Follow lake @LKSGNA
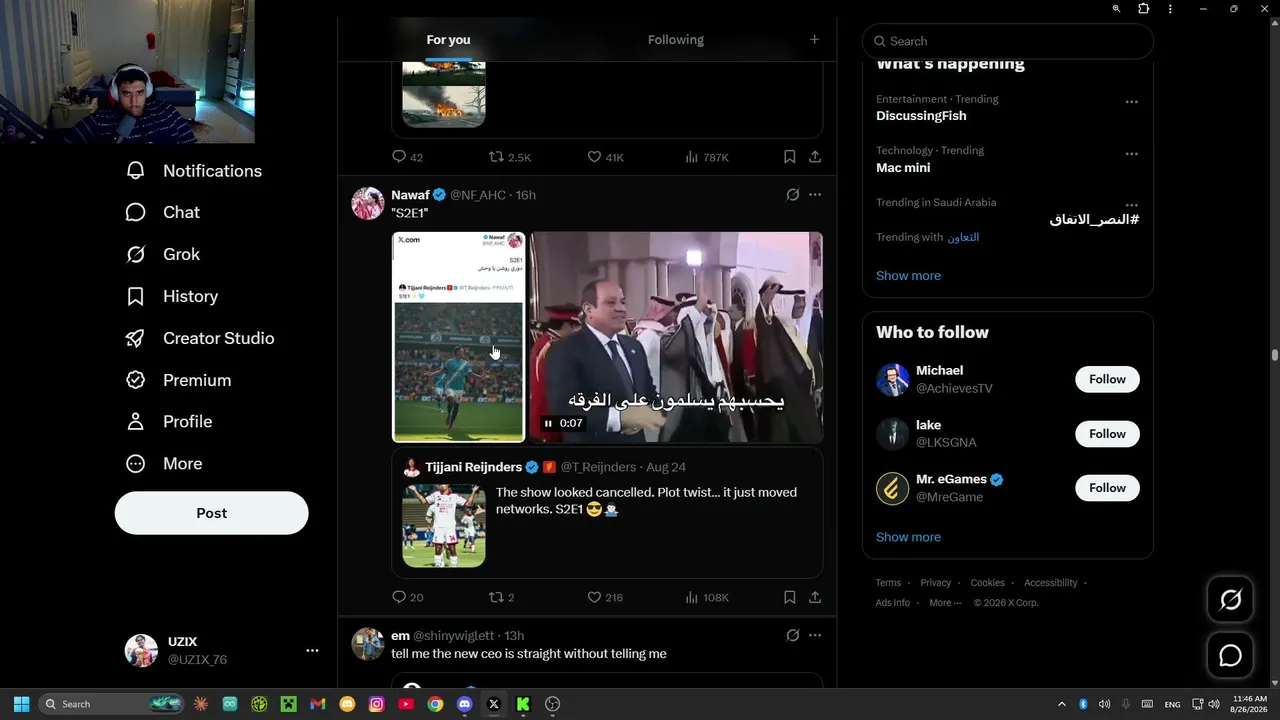This screenshot has width=1280, height=720. click(1107, 434)
